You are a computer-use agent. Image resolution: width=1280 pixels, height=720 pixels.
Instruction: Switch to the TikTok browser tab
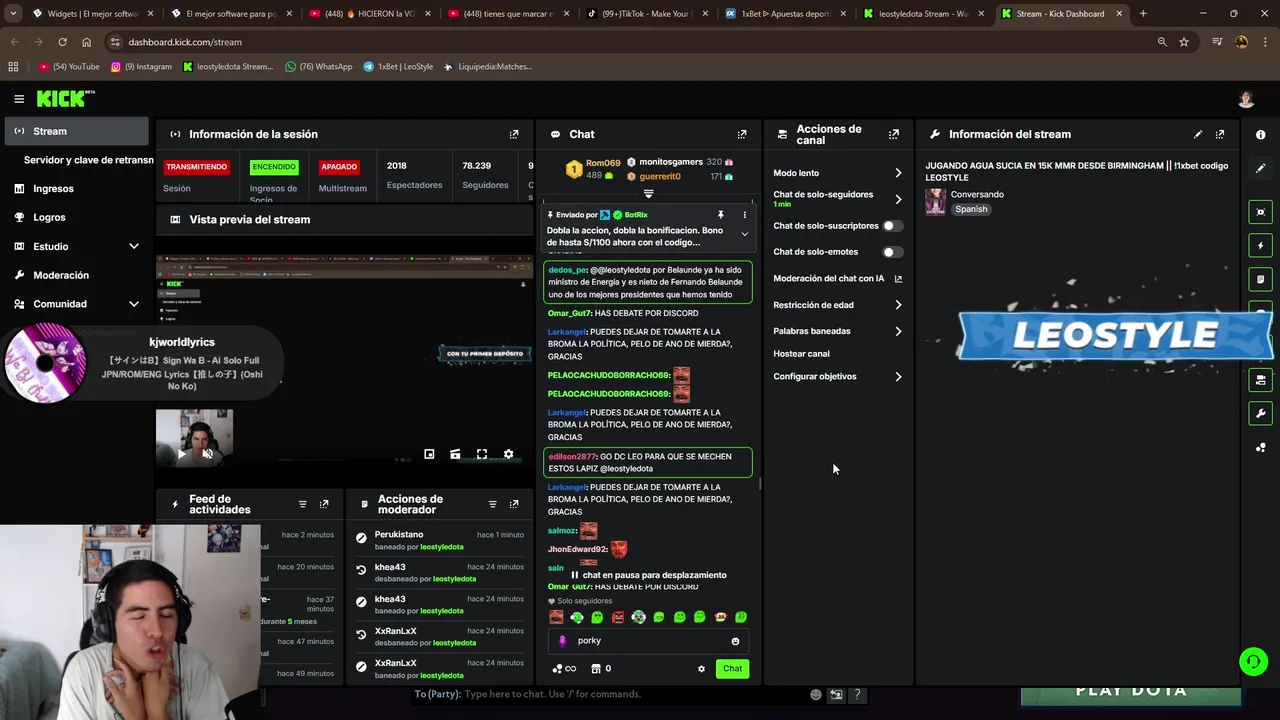pos(647,14)
